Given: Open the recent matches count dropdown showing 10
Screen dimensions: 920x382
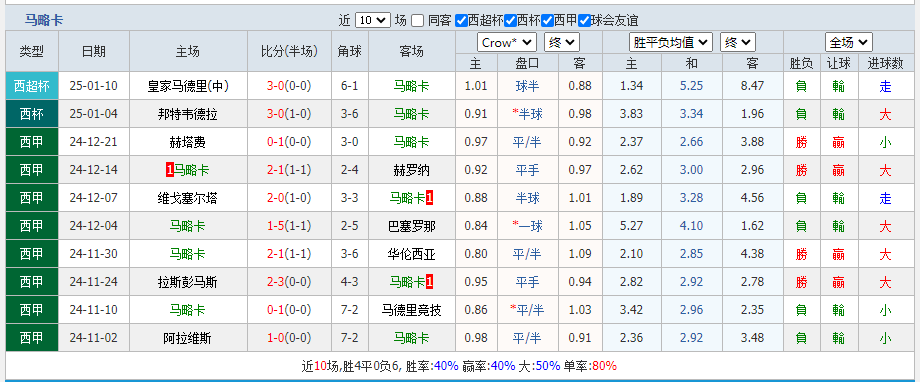Looking at the screenshot, I should click(373, 20).
